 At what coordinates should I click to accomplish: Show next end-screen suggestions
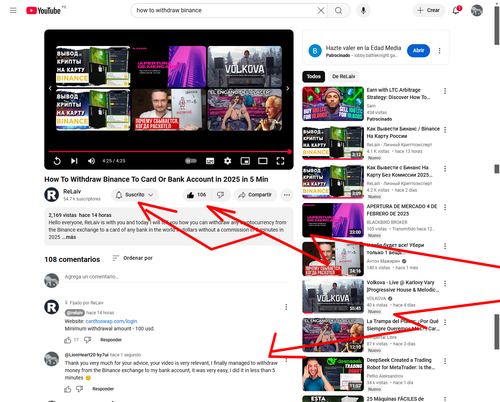click(287, 88)
